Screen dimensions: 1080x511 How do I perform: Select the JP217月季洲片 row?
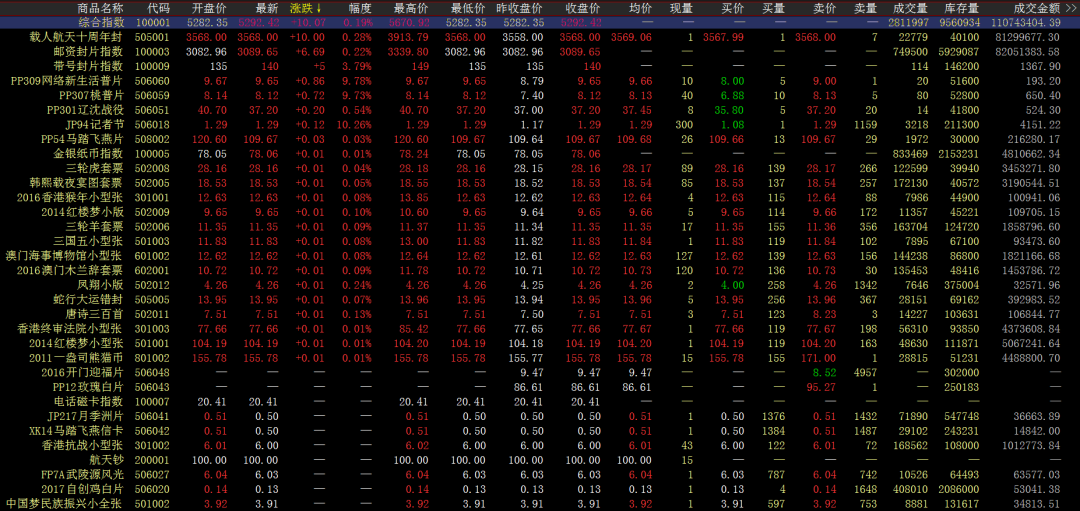(x=540, y=417)
